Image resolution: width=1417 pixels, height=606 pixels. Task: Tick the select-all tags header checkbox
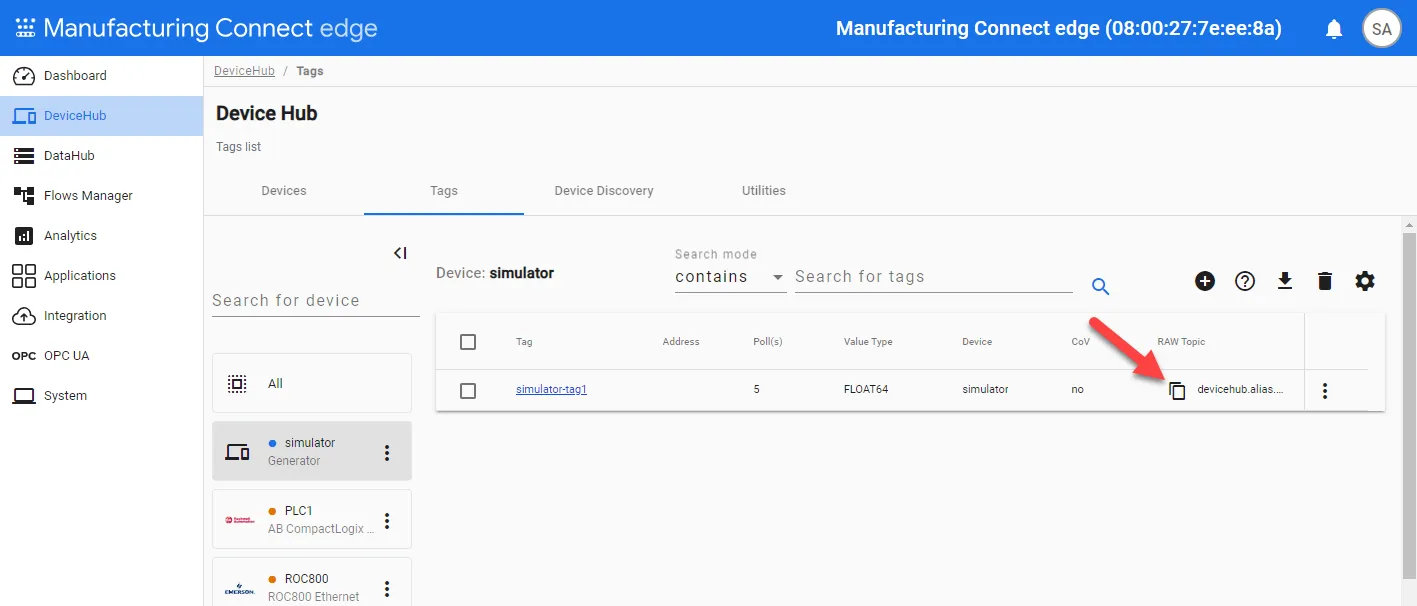468,342
